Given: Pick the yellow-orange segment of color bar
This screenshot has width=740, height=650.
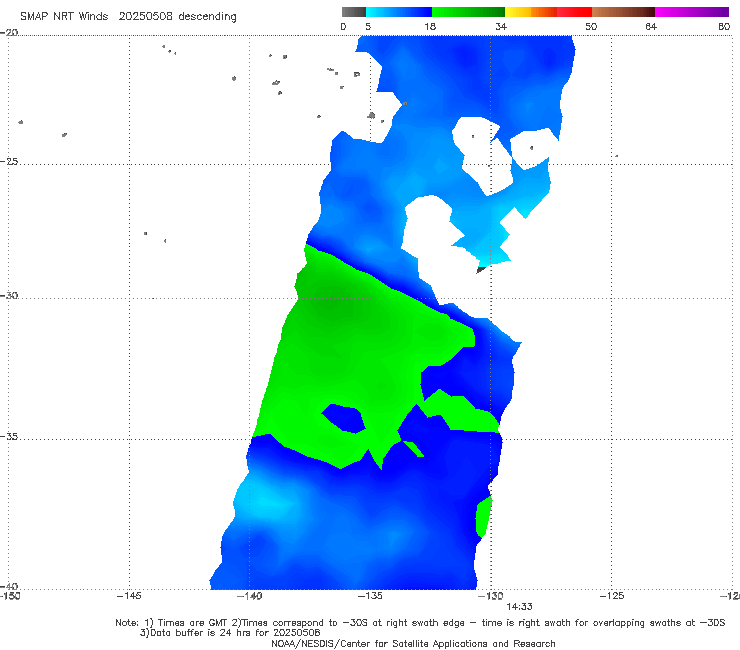Looking at the screenshot, I should (x=531, y=12).
